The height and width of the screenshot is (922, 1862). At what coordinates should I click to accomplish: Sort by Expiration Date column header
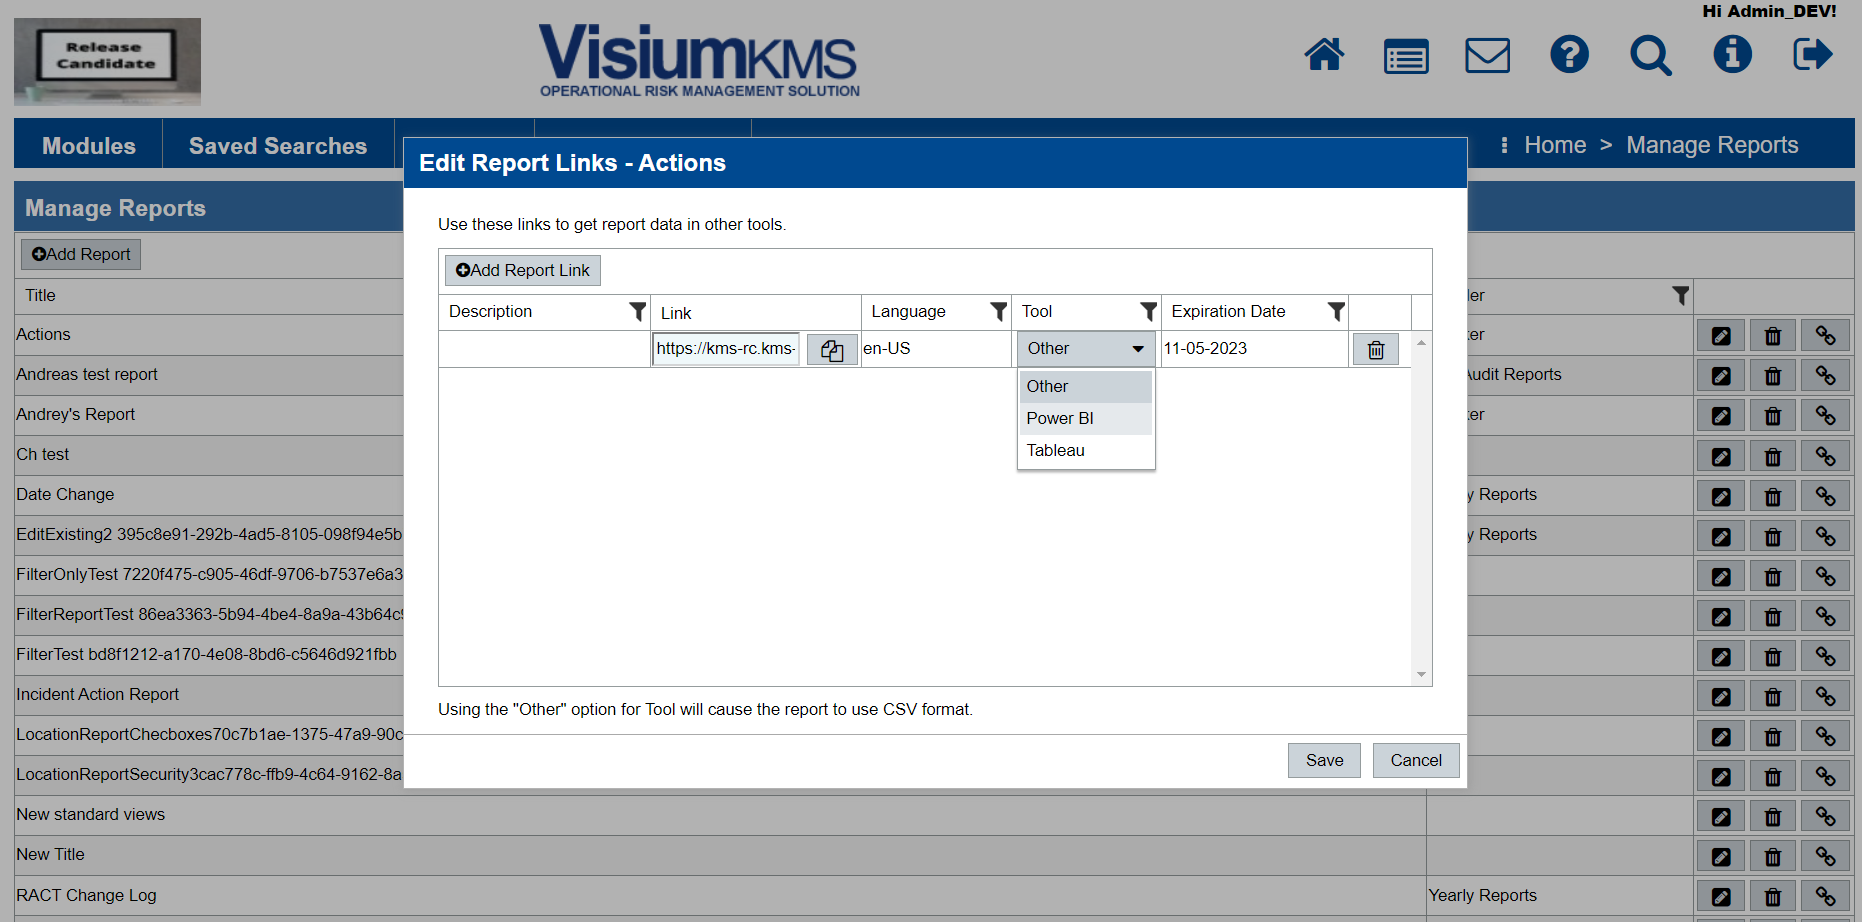tap(1228, 312)
